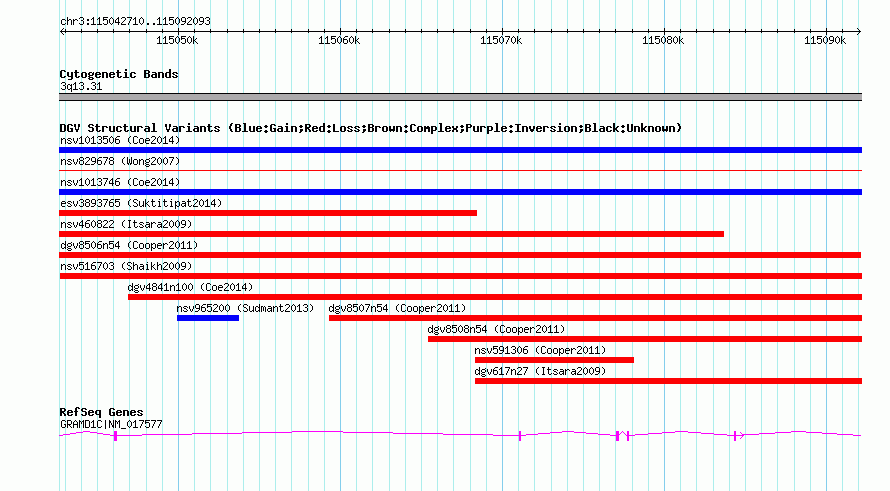Click the chr3:115042710..115092093 coordinate label
Image resolution: width=890 pixels, height=491 pixels.
135,21
